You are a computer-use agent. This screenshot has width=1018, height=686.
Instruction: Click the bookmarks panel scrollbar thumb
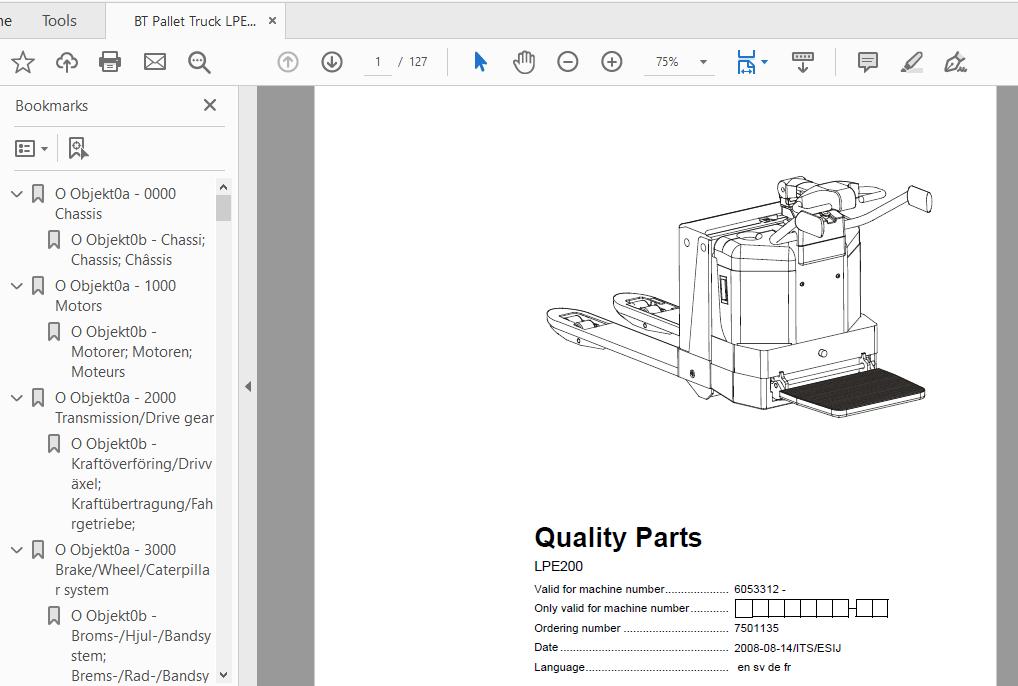[x=223, y=208]
